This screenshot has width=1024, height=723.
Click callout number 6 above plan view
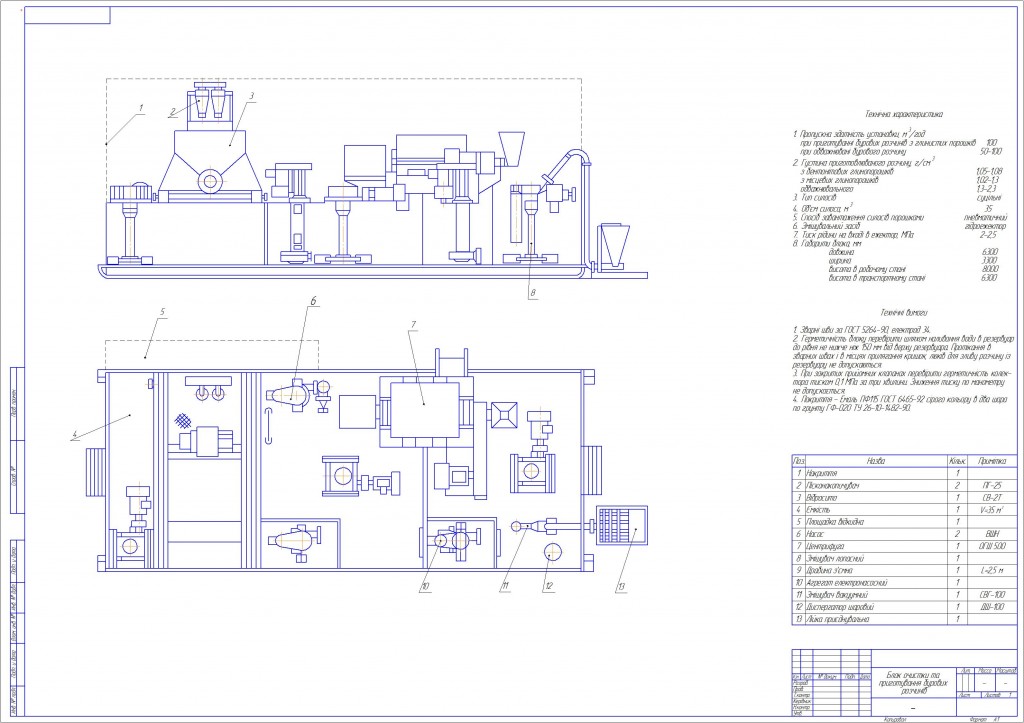click(313, 301)
